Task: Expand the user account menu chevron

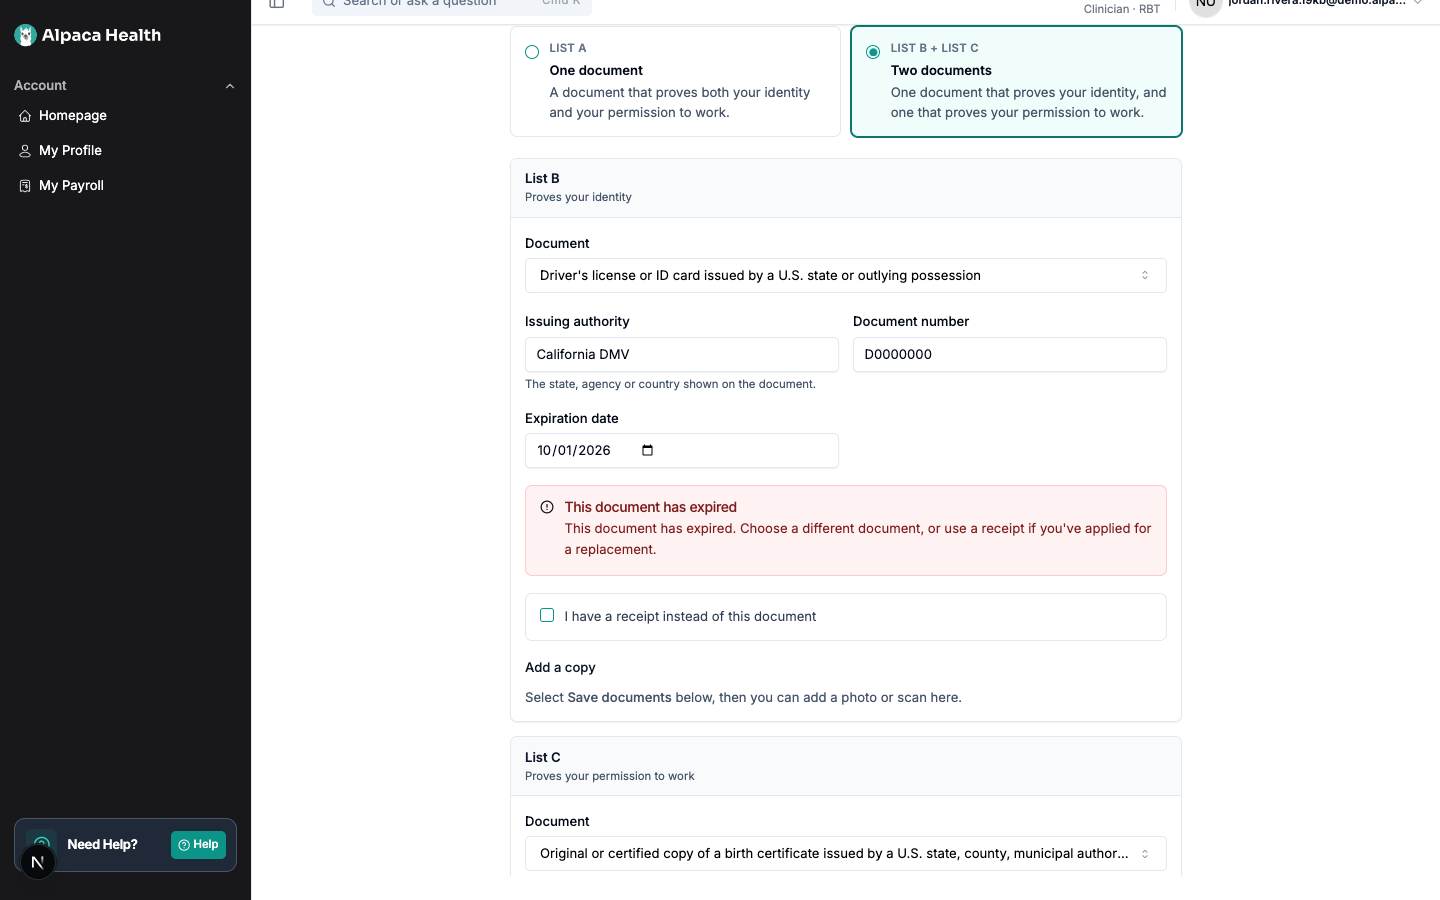Action: [1418, 3]
